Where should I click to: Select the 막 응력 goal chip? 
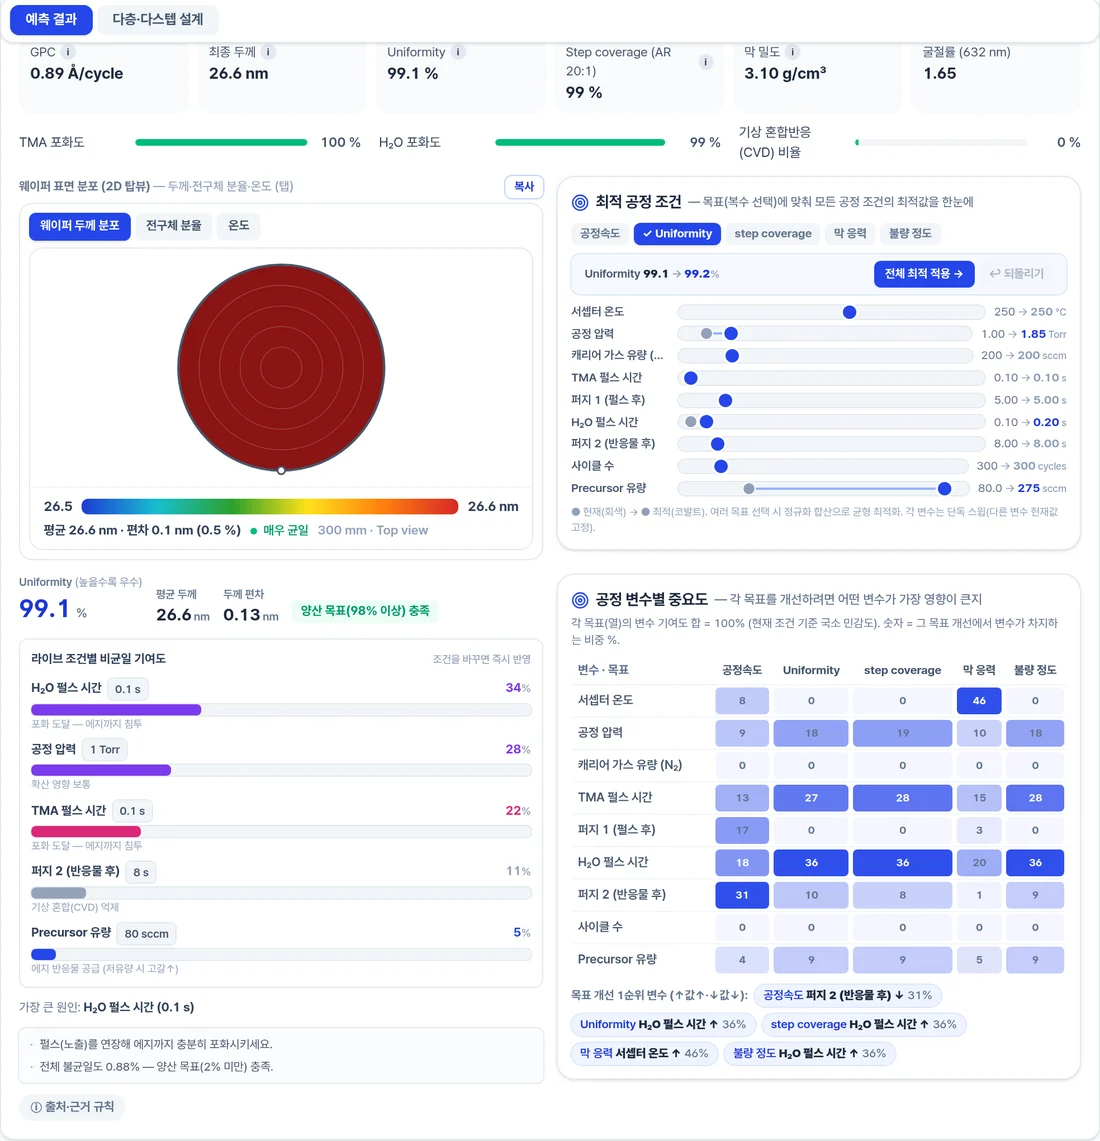click(x=850, y=234)
